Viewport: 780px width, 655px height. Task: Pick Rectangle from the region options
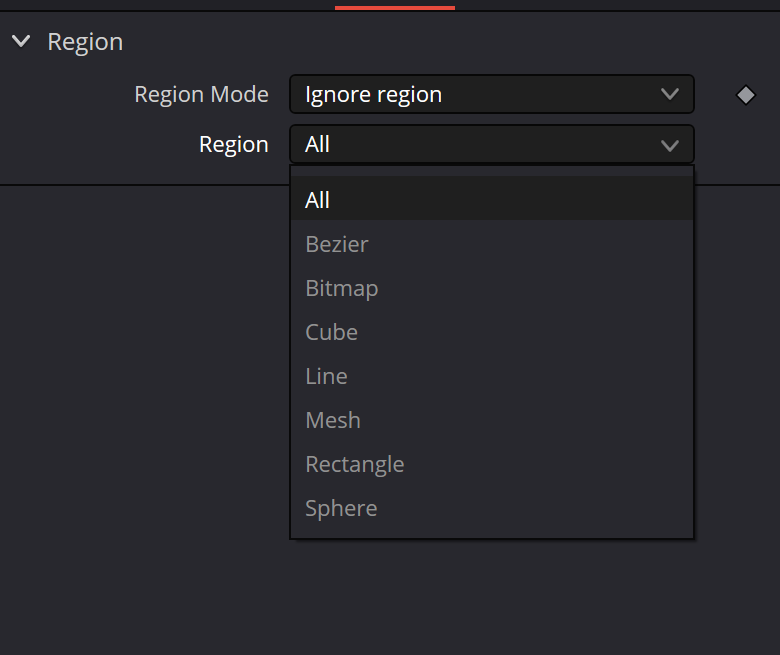[x=491, y=465]
